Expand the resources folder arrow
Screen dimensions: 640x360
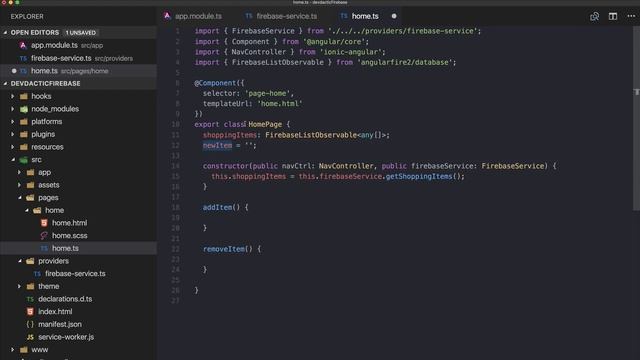13,147
